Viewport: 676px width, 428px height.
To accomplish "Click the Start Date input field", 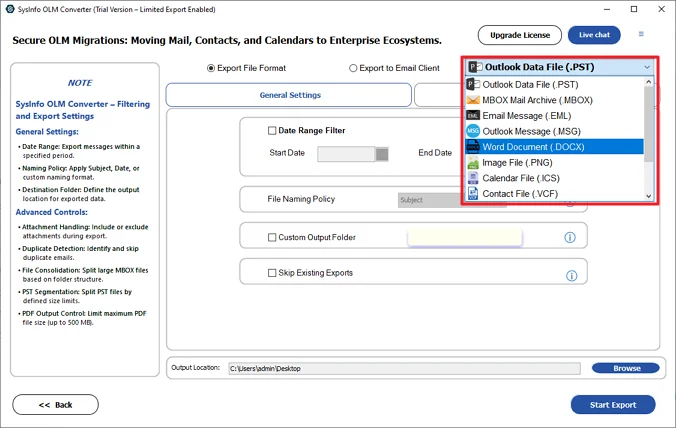I will pyautogui.click(x=346, y=154).
